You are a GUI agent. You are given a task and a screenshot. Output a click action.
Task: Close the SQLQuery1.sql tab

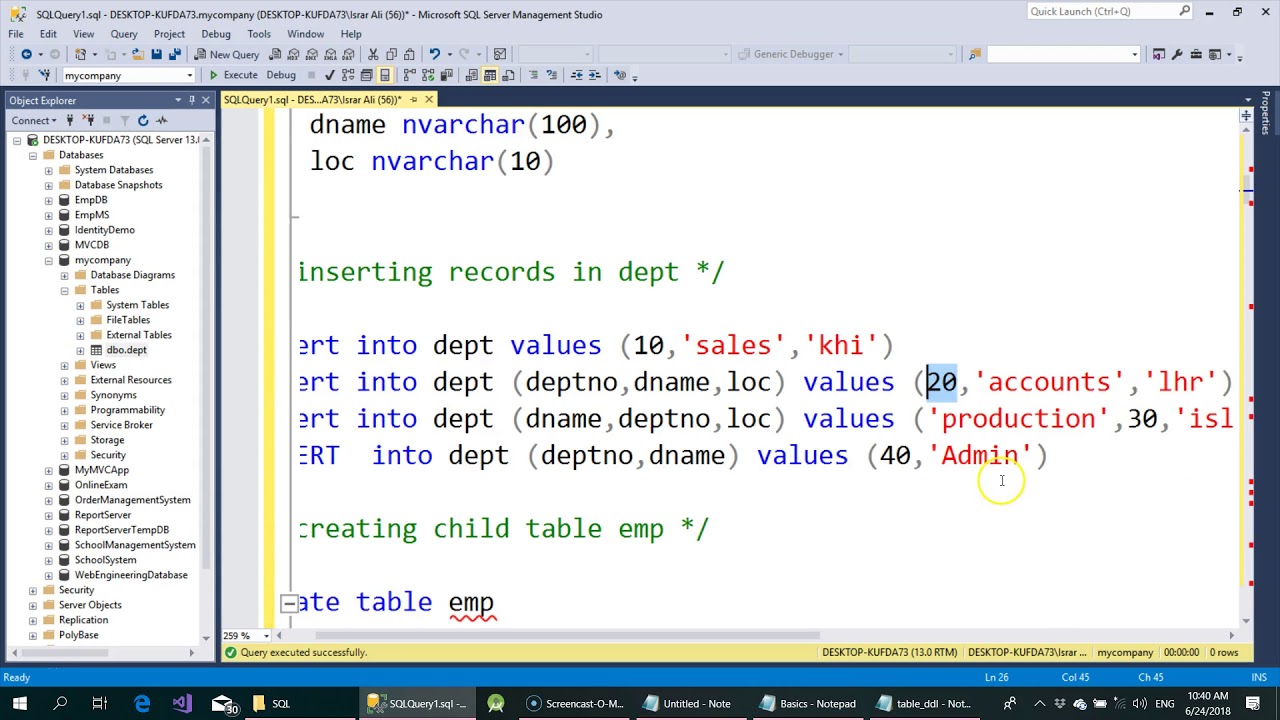tap(429, 100)
